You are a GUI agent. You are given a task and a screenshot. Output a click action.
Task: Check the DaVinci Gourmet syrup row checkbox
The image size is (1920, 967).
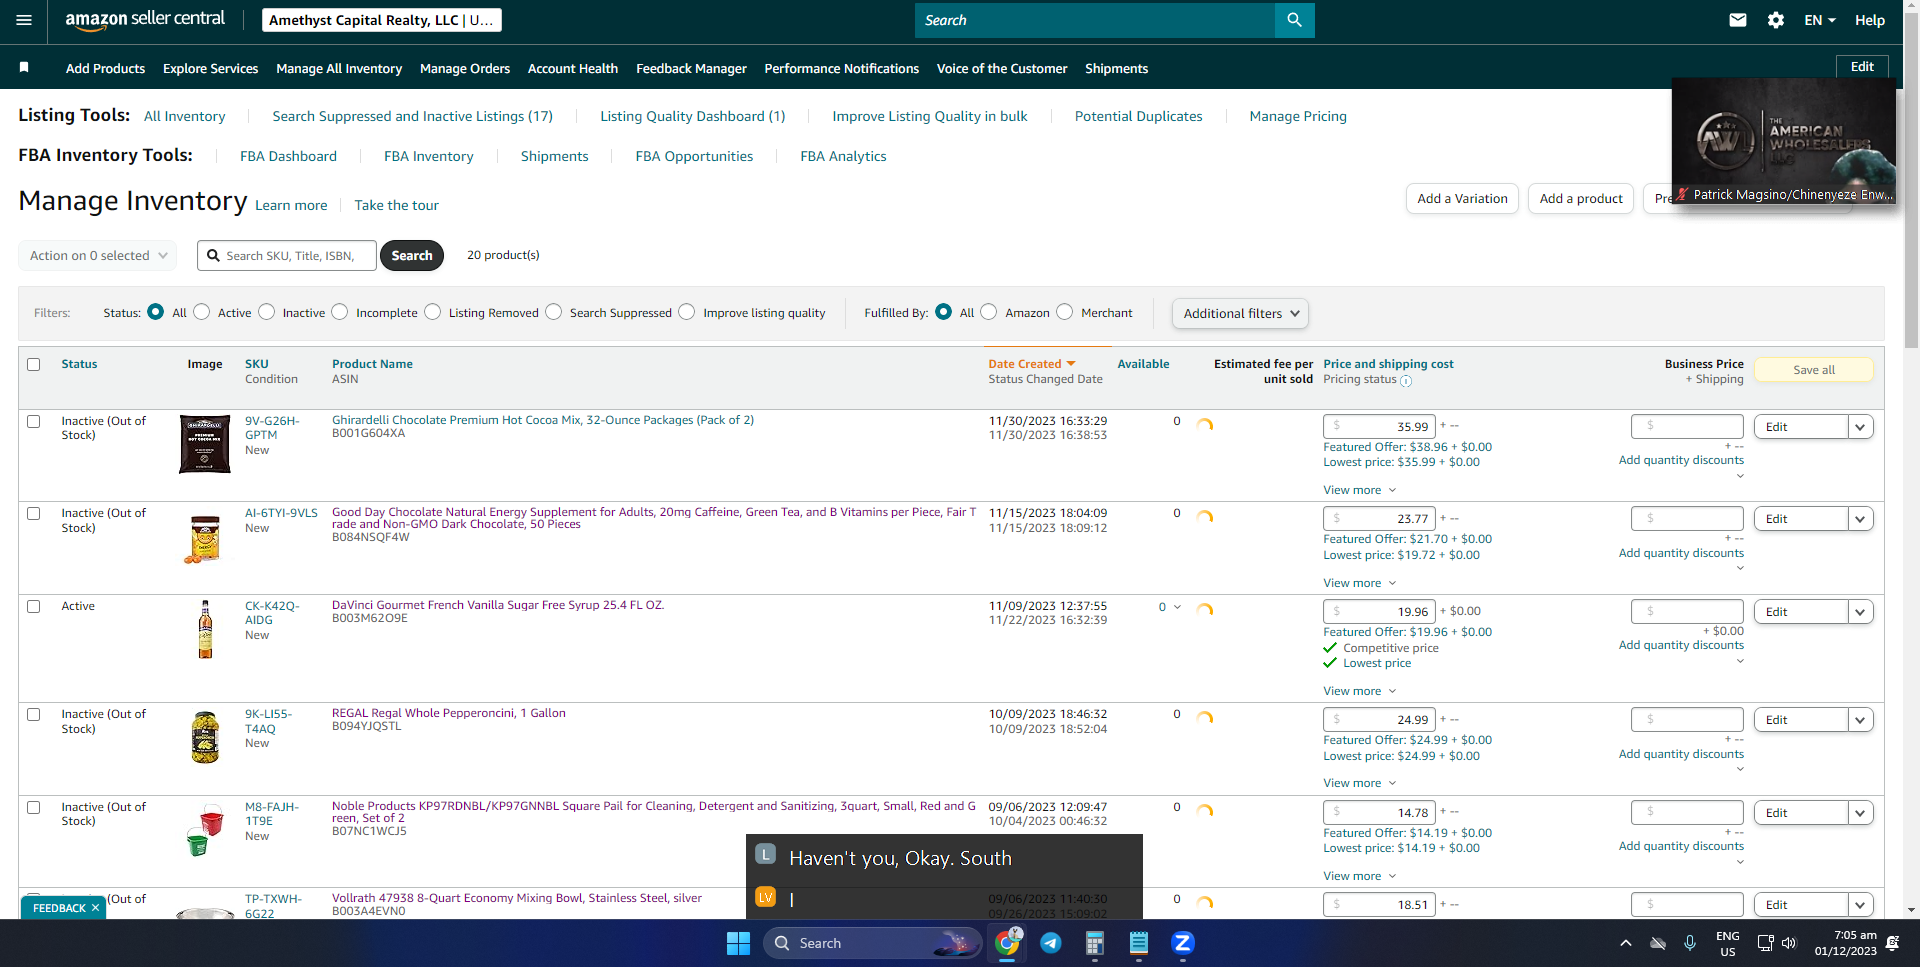(34, 606)
